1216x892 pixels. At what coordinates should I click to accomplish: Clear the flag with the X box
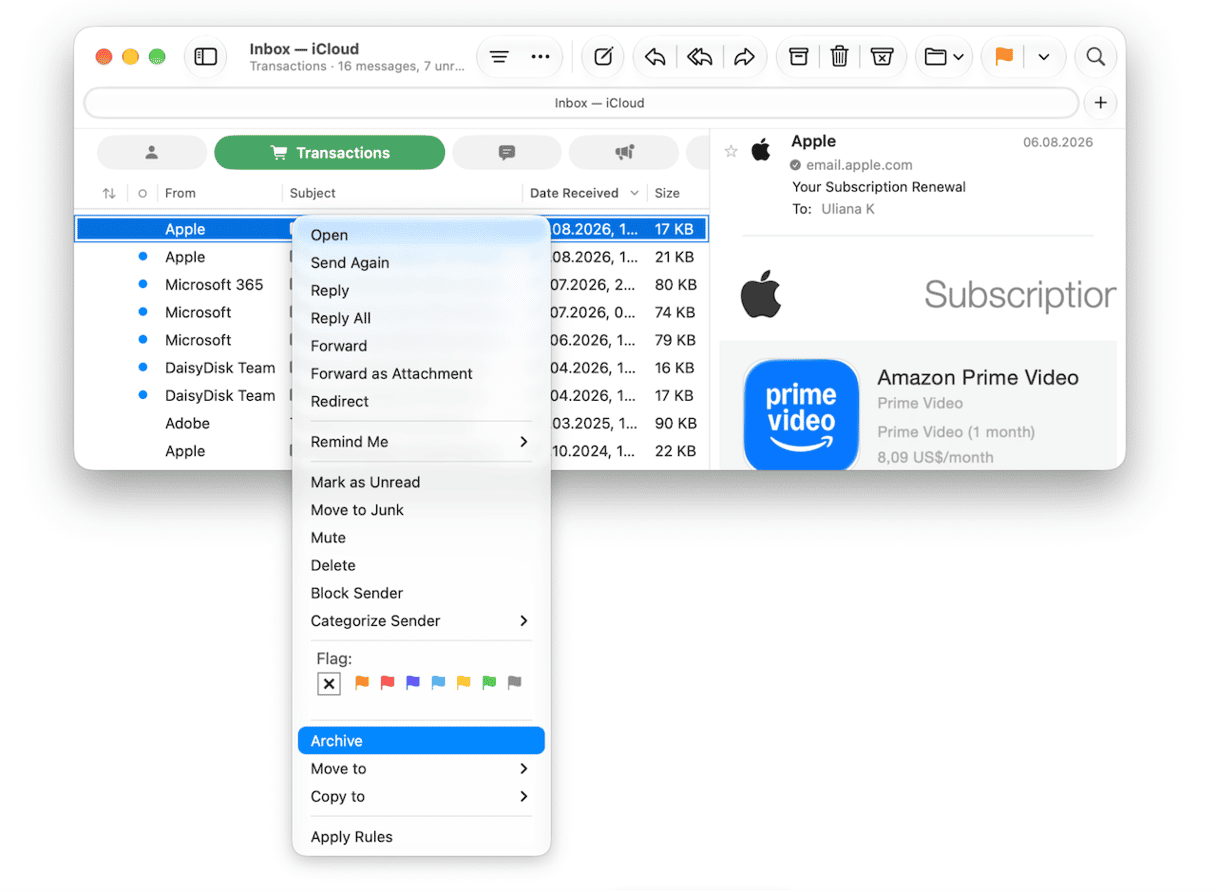(329, 683)
